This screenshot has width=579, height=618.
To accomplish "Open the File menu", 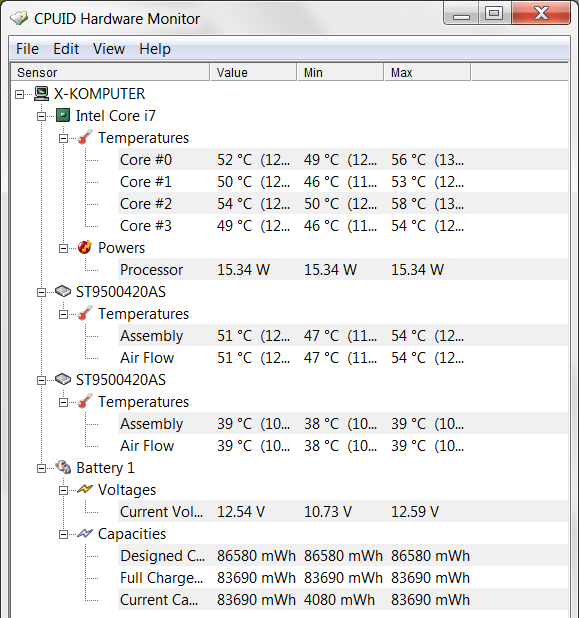I will click(x=27, y=49).
